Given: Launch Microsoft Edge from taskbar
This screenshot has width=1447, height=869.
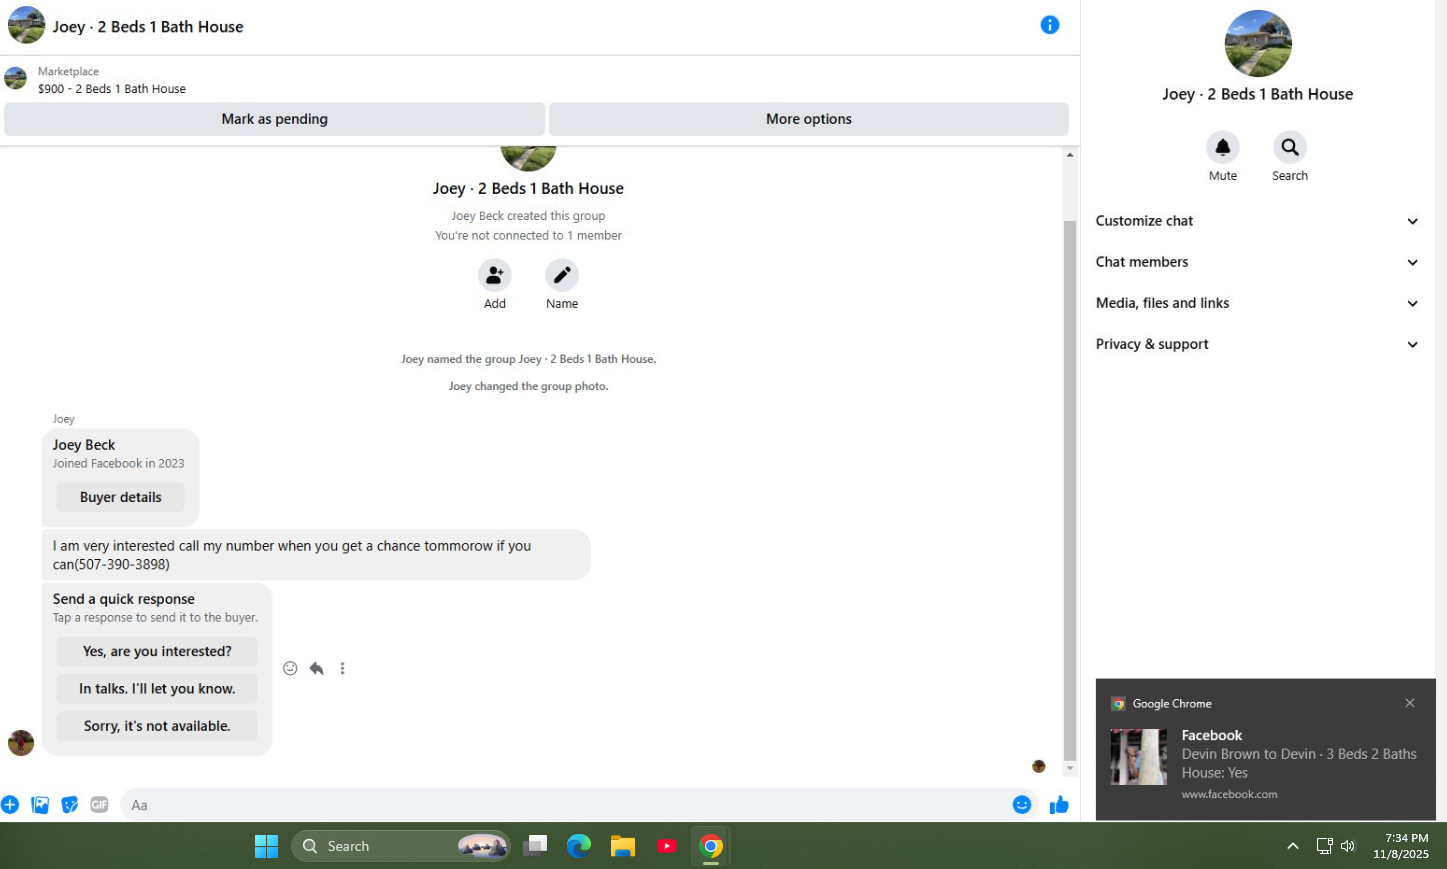Looking at the screenshot, I should pos(579,846).
